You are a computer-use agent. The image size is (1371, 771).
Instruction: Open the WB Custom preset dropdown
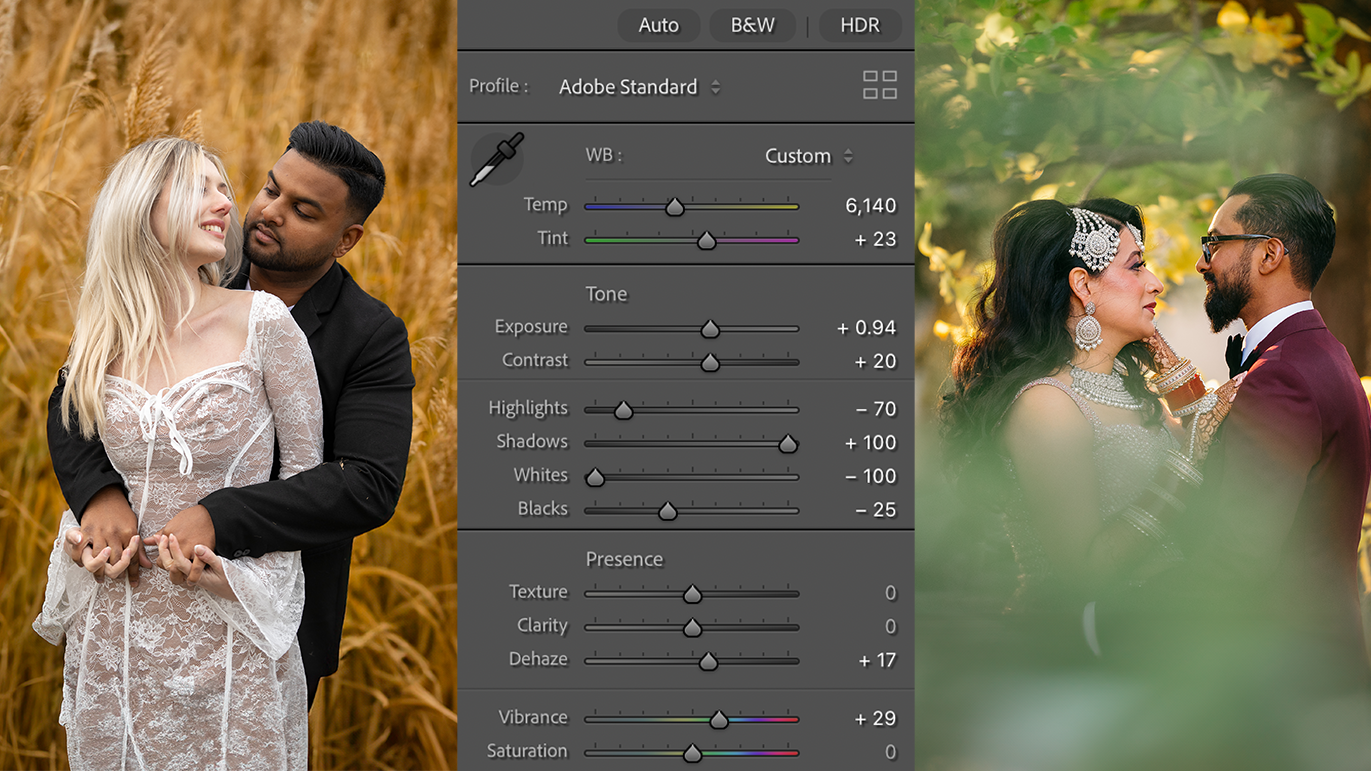(808, 156)
